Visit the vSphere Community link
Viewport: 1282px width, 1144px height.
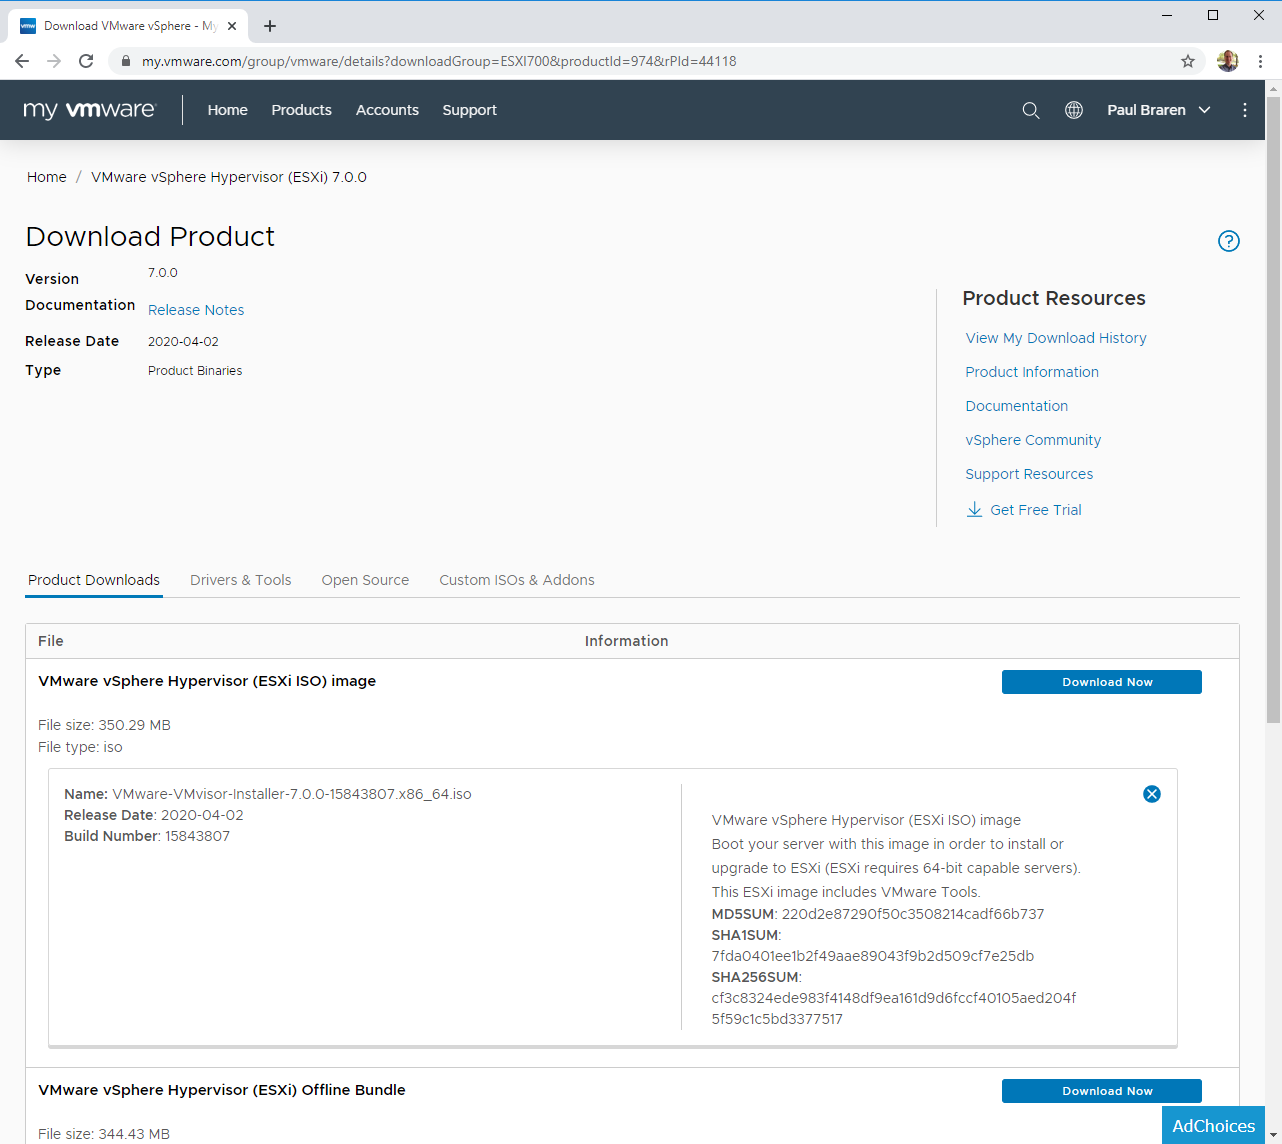[1033, 440]
